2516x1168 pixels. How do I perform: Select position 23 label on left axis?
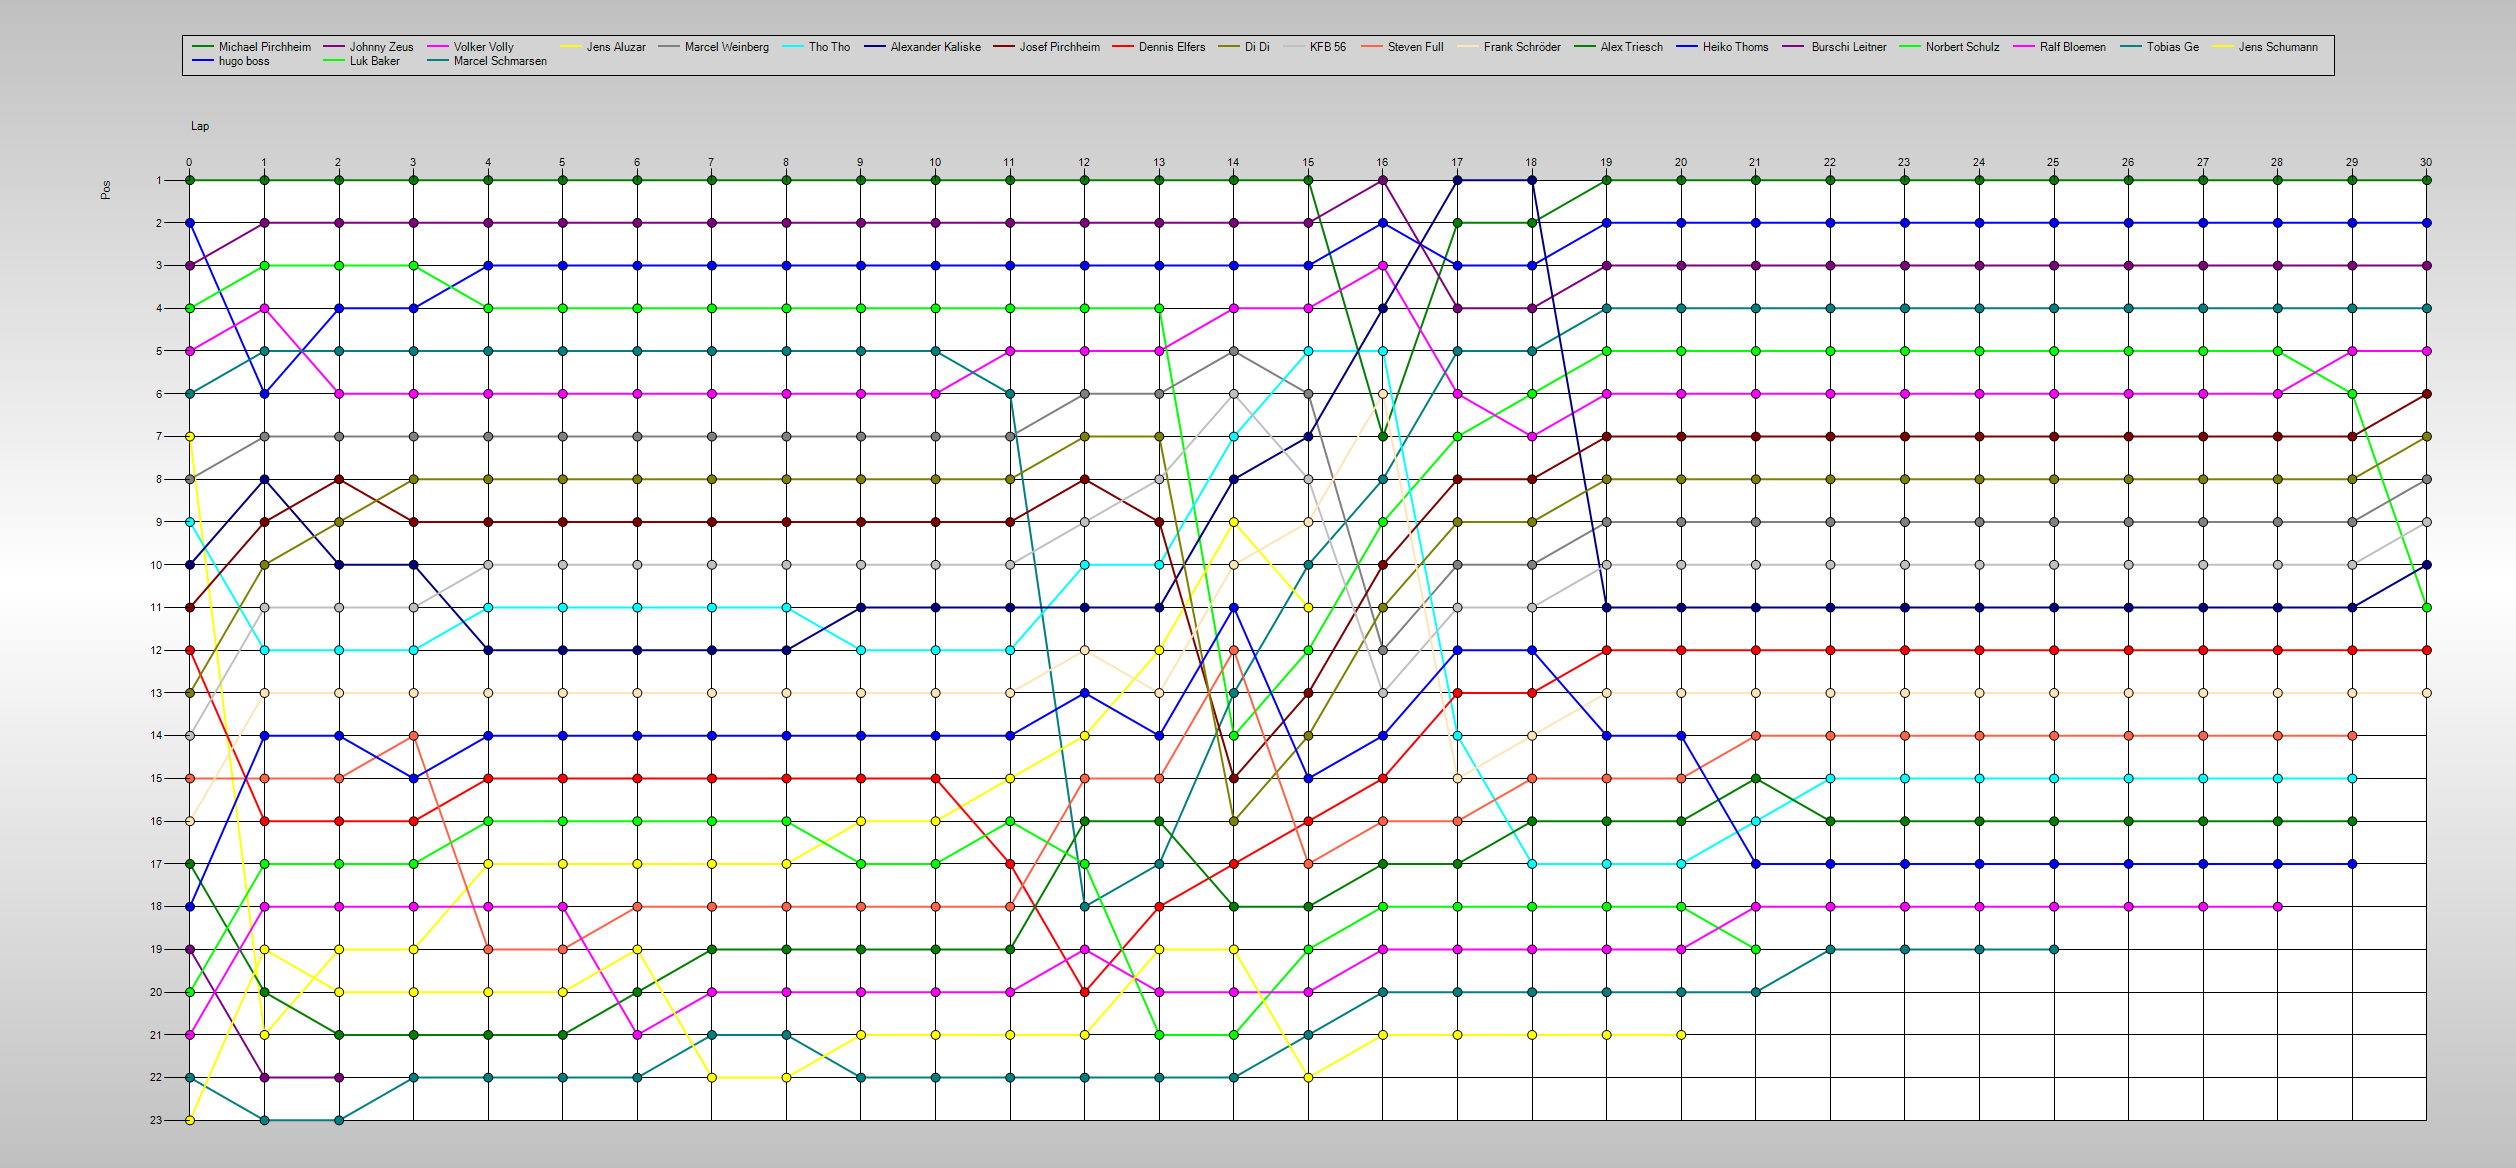coord(156,1120)
